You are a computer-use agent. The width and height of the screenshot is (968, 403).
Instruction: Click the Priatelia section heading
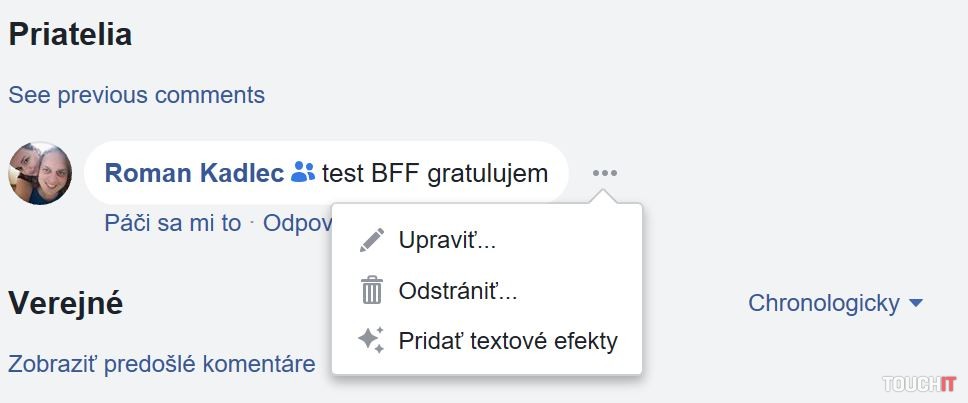(x=70, y=35)
